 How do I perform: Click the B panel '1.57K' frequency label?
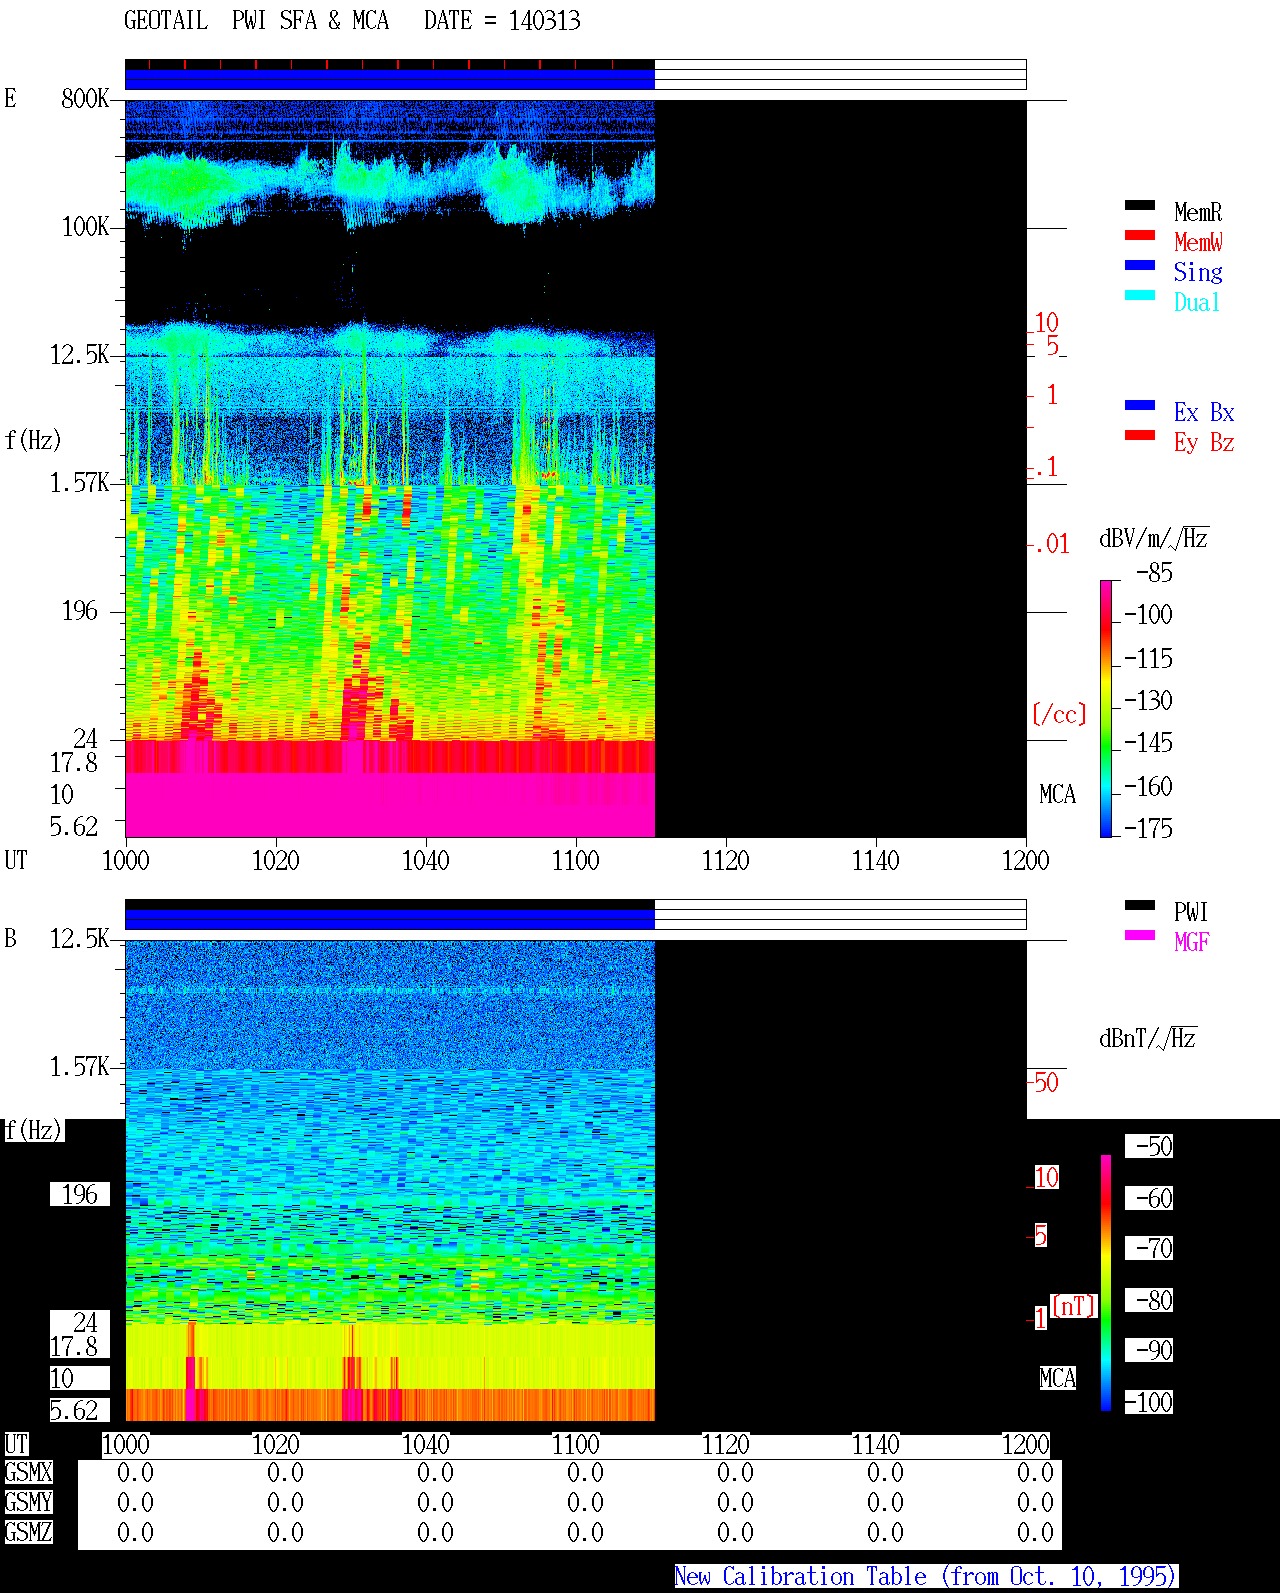[x=80, y=1066]
